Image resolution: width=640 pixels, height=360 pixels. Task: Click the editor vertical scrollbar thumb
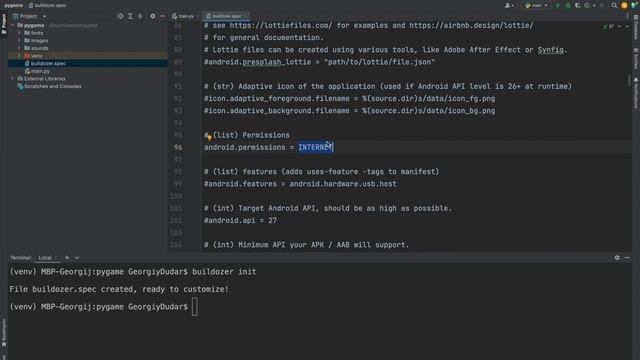[x=629, y=80]
